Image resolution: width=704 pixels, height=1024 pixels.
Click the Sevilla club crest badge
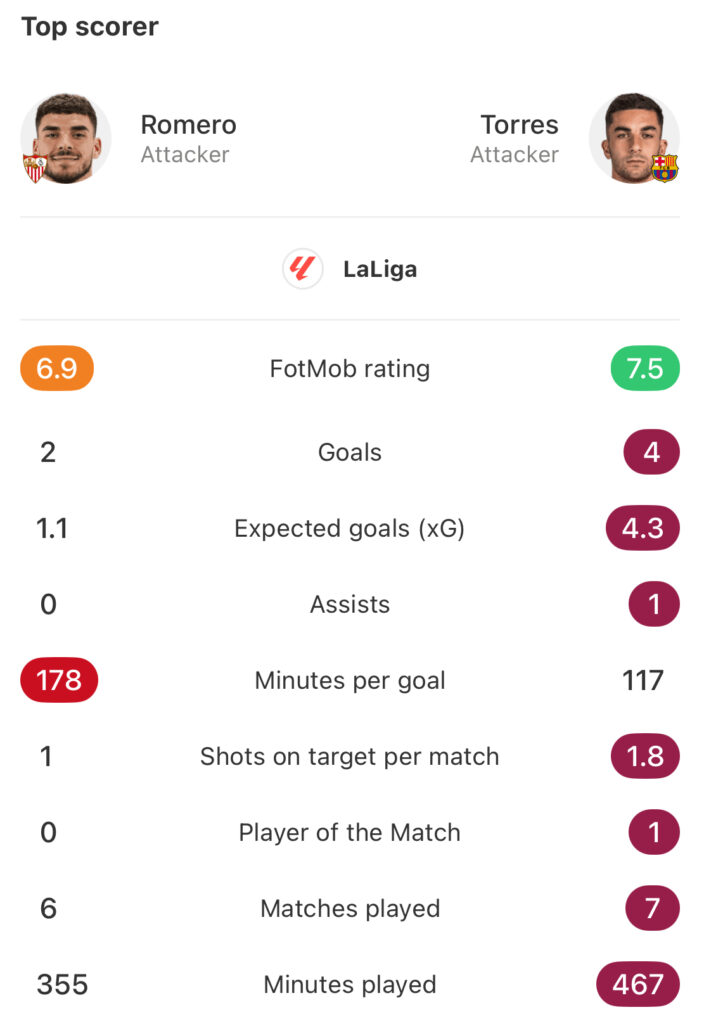[x=35, y=168]
